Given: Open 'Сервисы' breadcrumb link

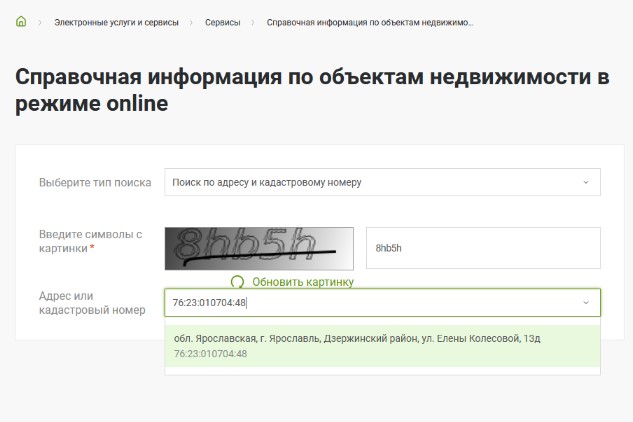Looking at the screenshot, I should coord(222,23).
